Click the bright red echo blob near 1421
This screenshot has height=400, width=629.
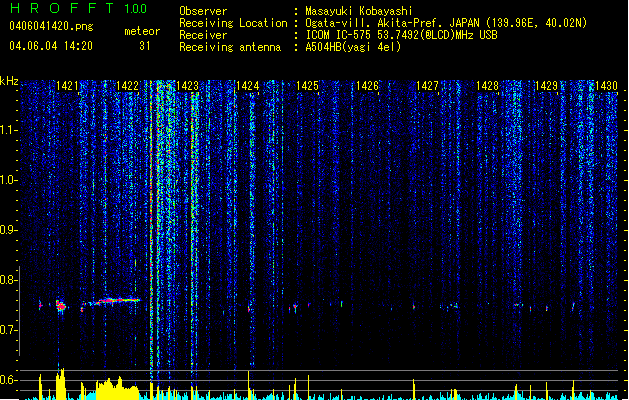click(x=61, y=306)
